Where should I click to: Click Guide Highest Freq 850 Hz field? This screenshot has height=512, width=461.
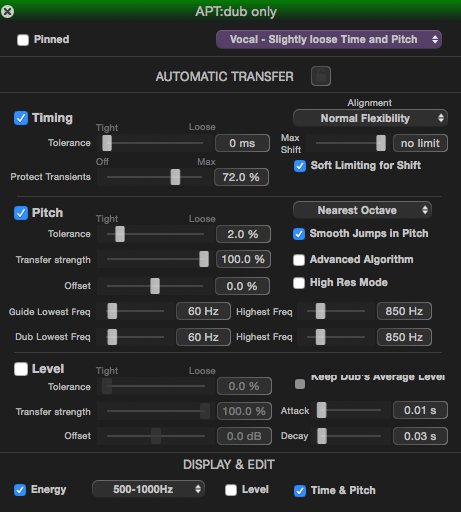pyautogui.click(x=404, y=311)
